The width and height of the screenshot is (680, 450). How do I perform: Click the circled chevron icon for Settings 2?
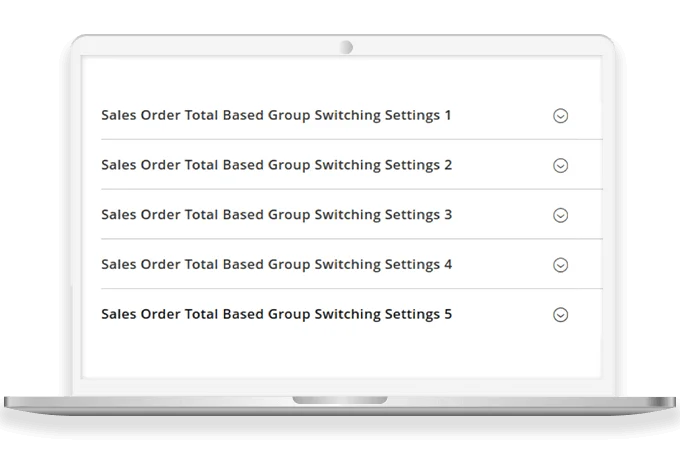pos(560,166)
